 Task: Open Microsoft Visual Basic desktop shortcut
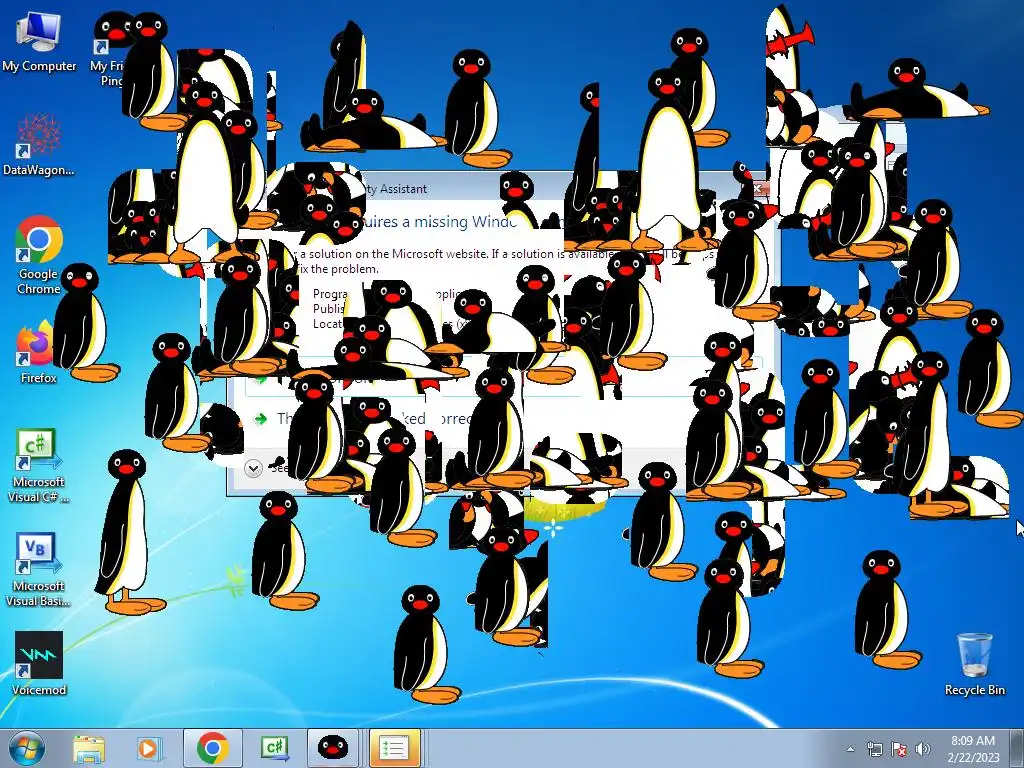click(38, 569)
